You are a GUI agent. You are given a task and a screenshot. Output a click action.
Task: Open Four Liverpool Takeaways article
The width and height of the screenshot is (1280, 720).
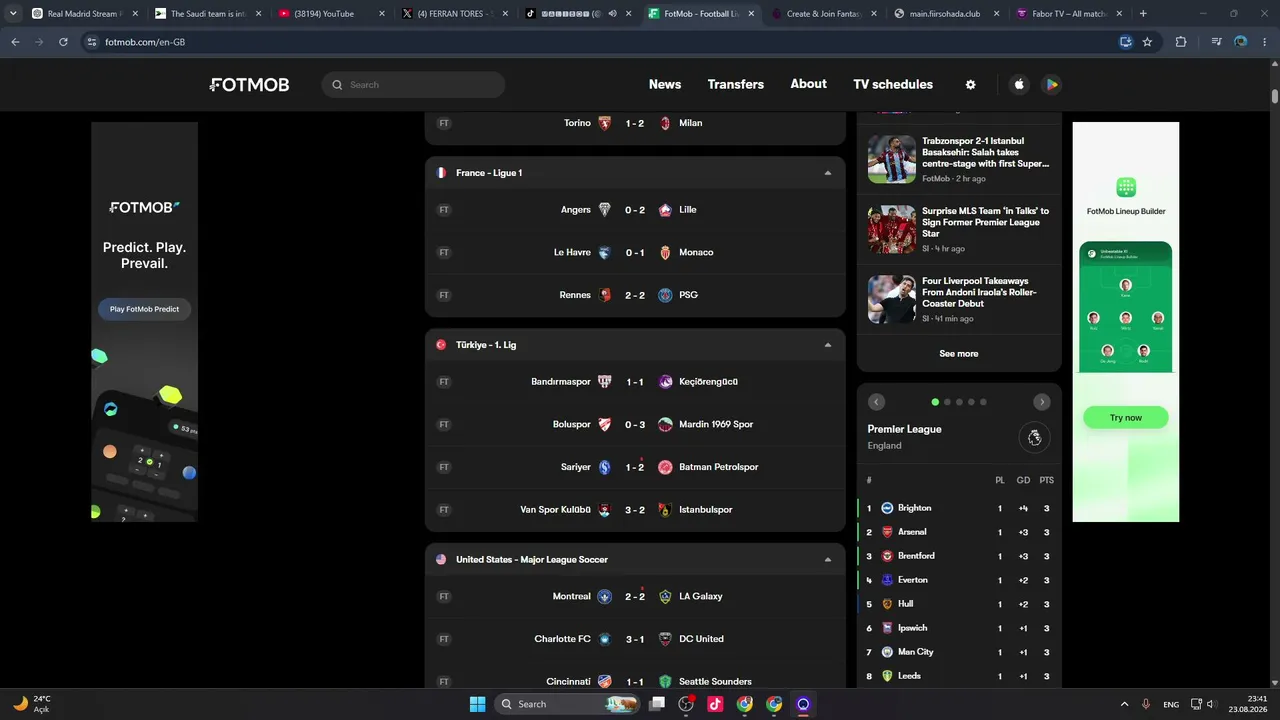[x=958, y=299]
